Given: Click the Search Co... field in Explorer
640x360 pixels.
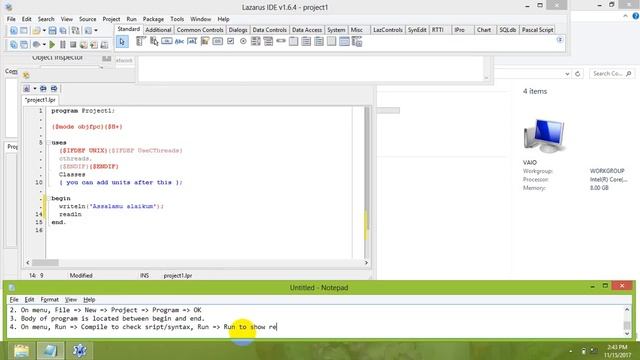Looking at the screenshot, I should [x=611, y=74].
